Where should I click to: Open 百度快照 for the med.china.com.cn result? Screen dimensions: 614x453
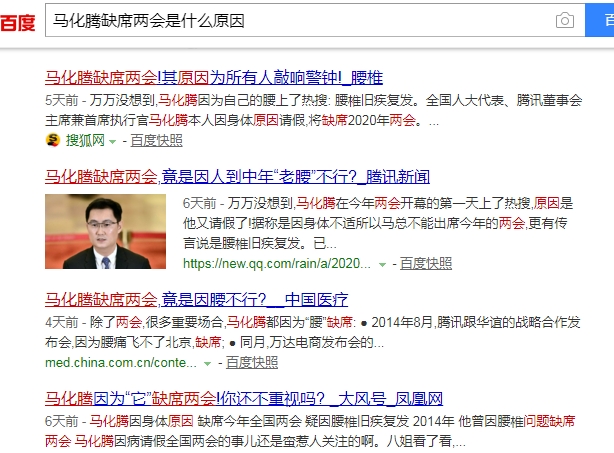click(251, 362)
